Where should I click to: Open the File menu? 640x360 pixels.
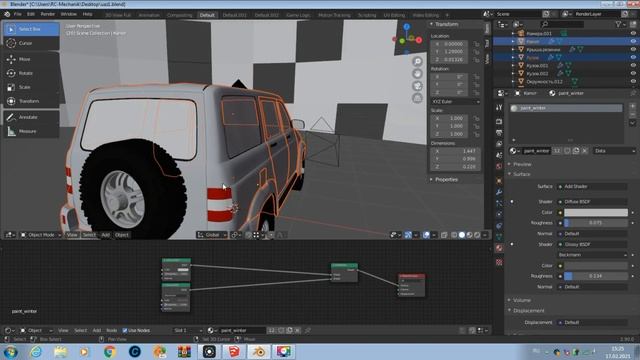pos(18,14)
